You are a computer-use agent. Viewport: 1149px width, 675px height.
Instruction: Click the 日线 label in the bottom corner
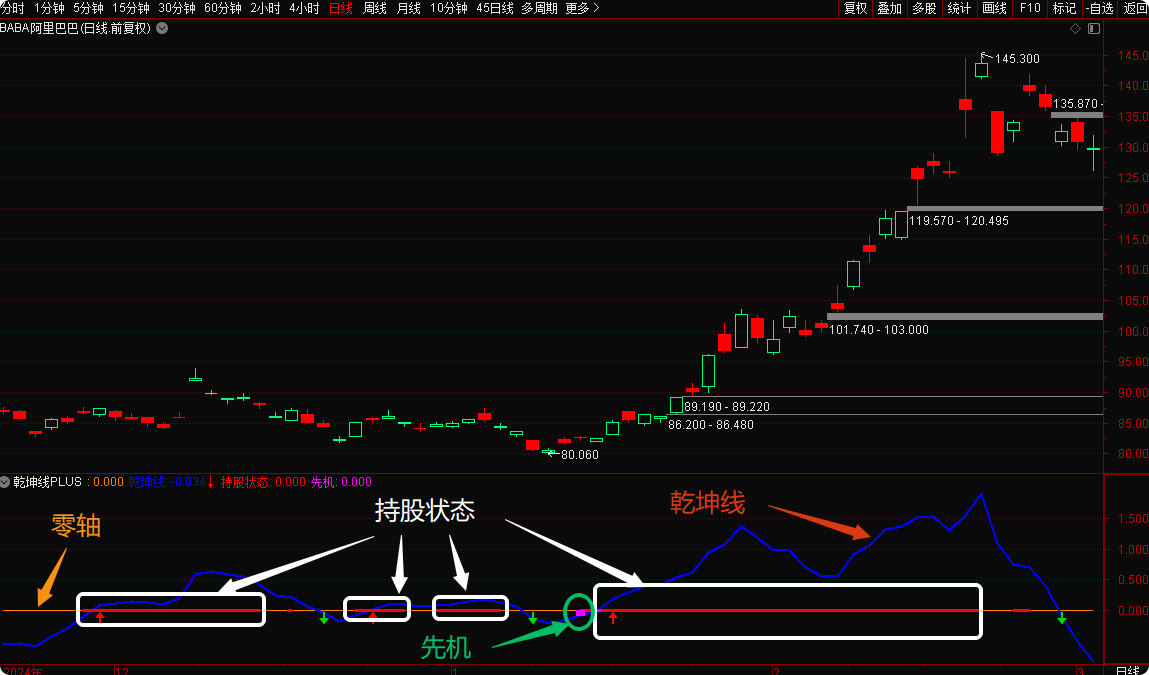pyautogui.click(x=1127, y=670)
